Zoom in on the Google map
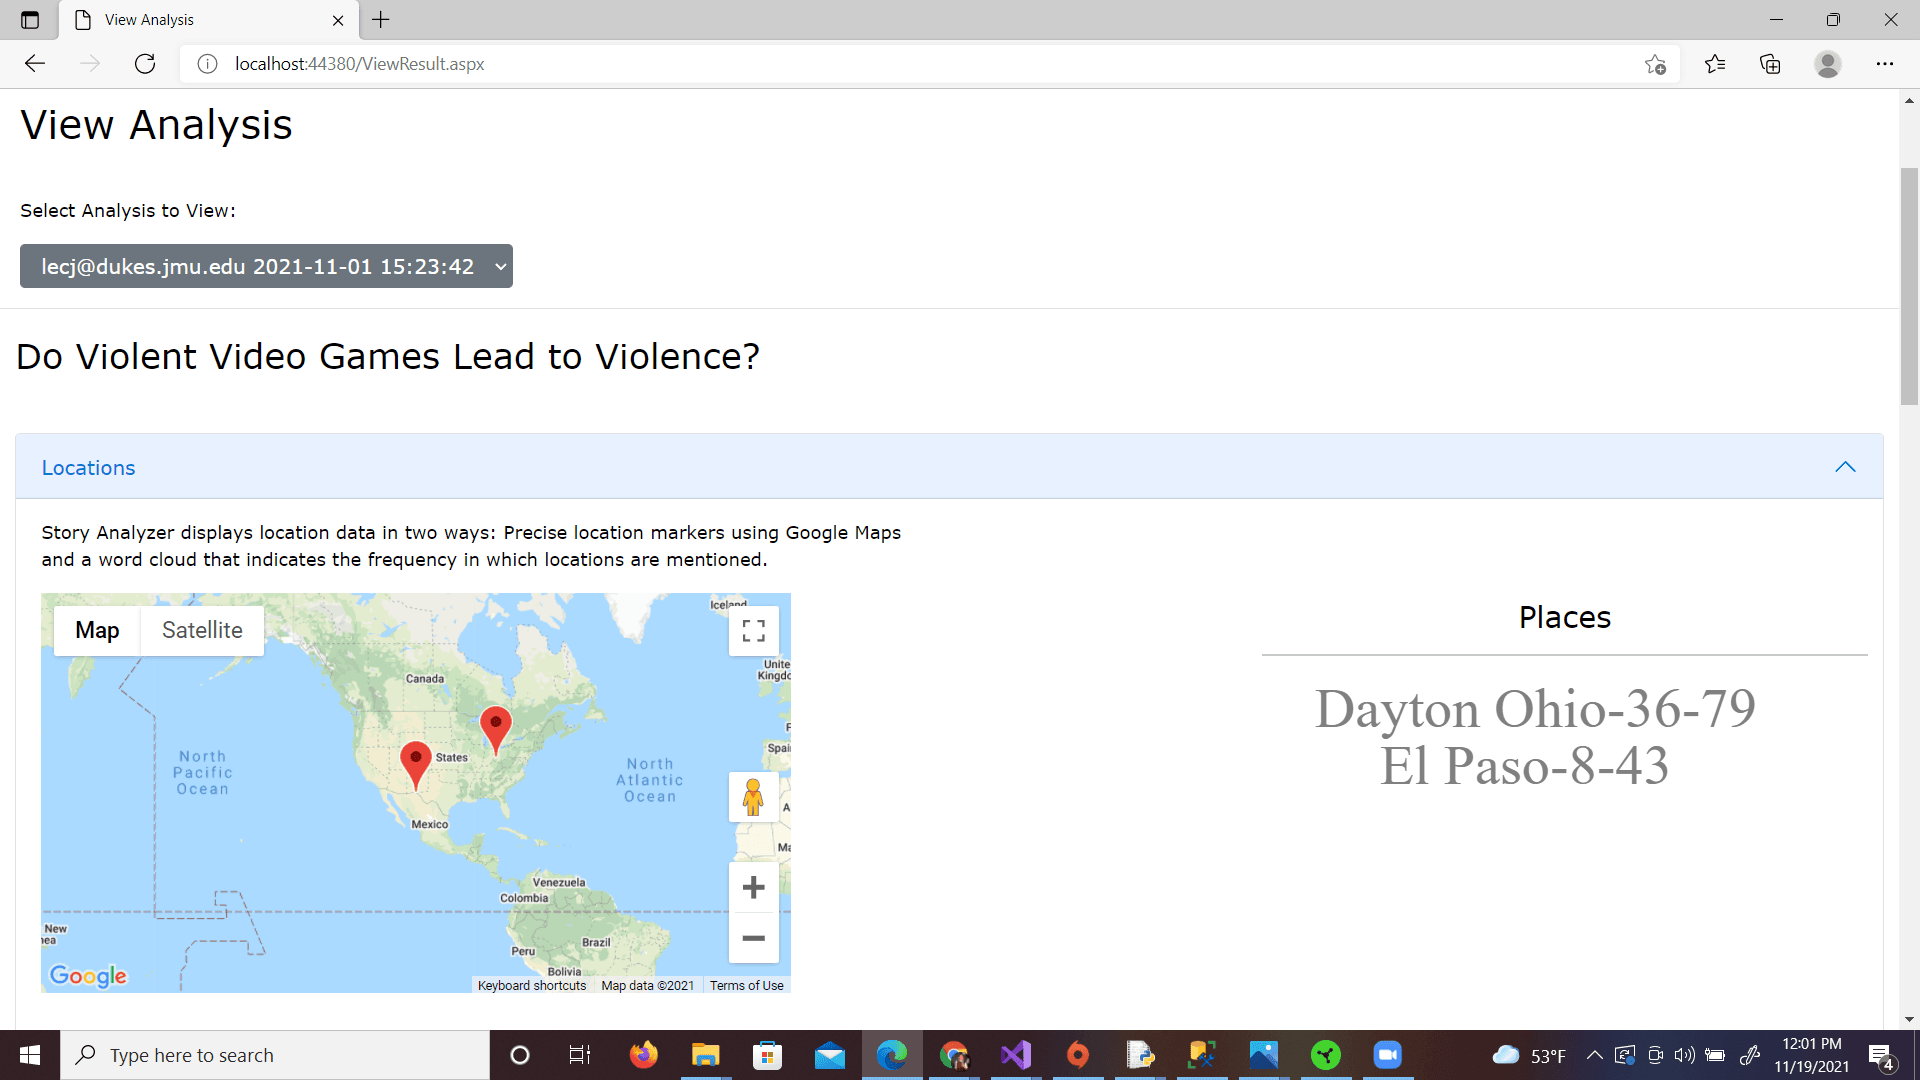This screenshot has height=1080, width=1920. [x=753, y=887]
